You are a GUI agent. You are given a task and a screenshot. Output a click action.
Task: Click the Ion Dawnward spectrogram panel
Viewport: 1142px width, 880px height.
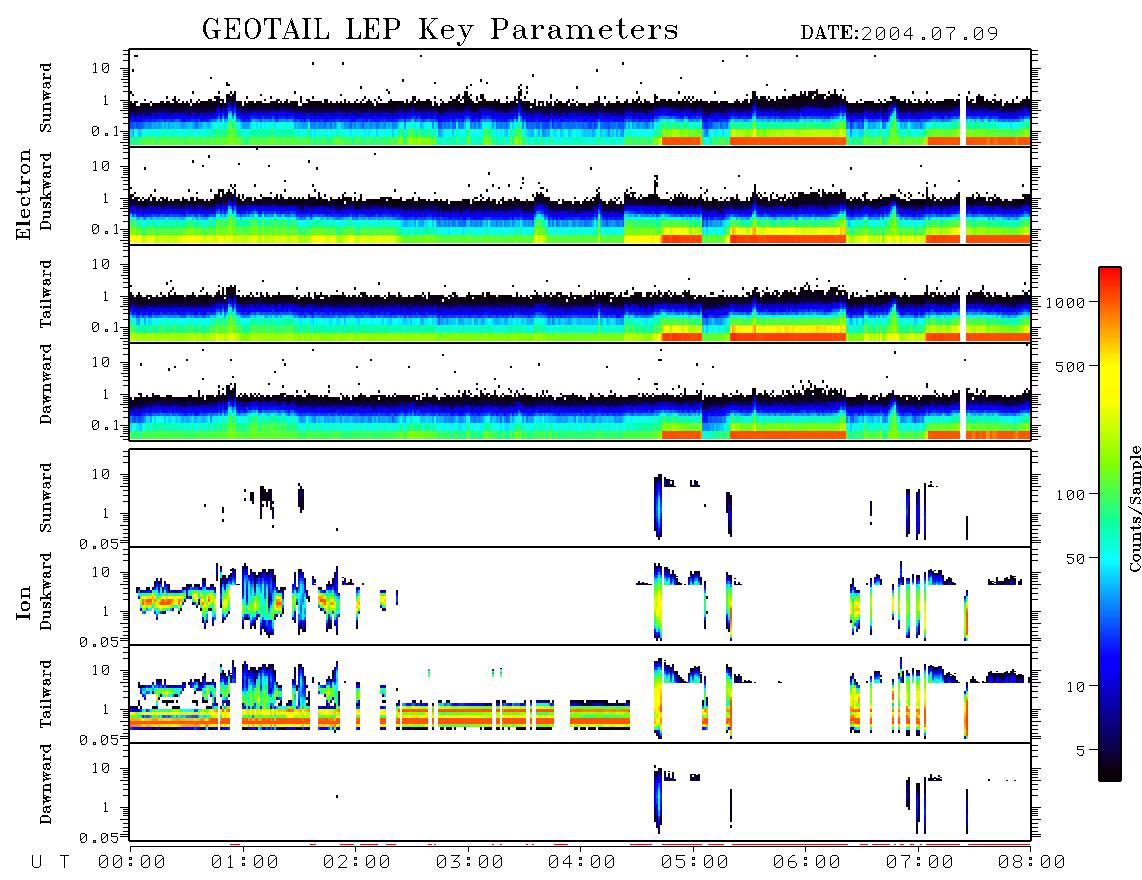[x=580, y=792]
